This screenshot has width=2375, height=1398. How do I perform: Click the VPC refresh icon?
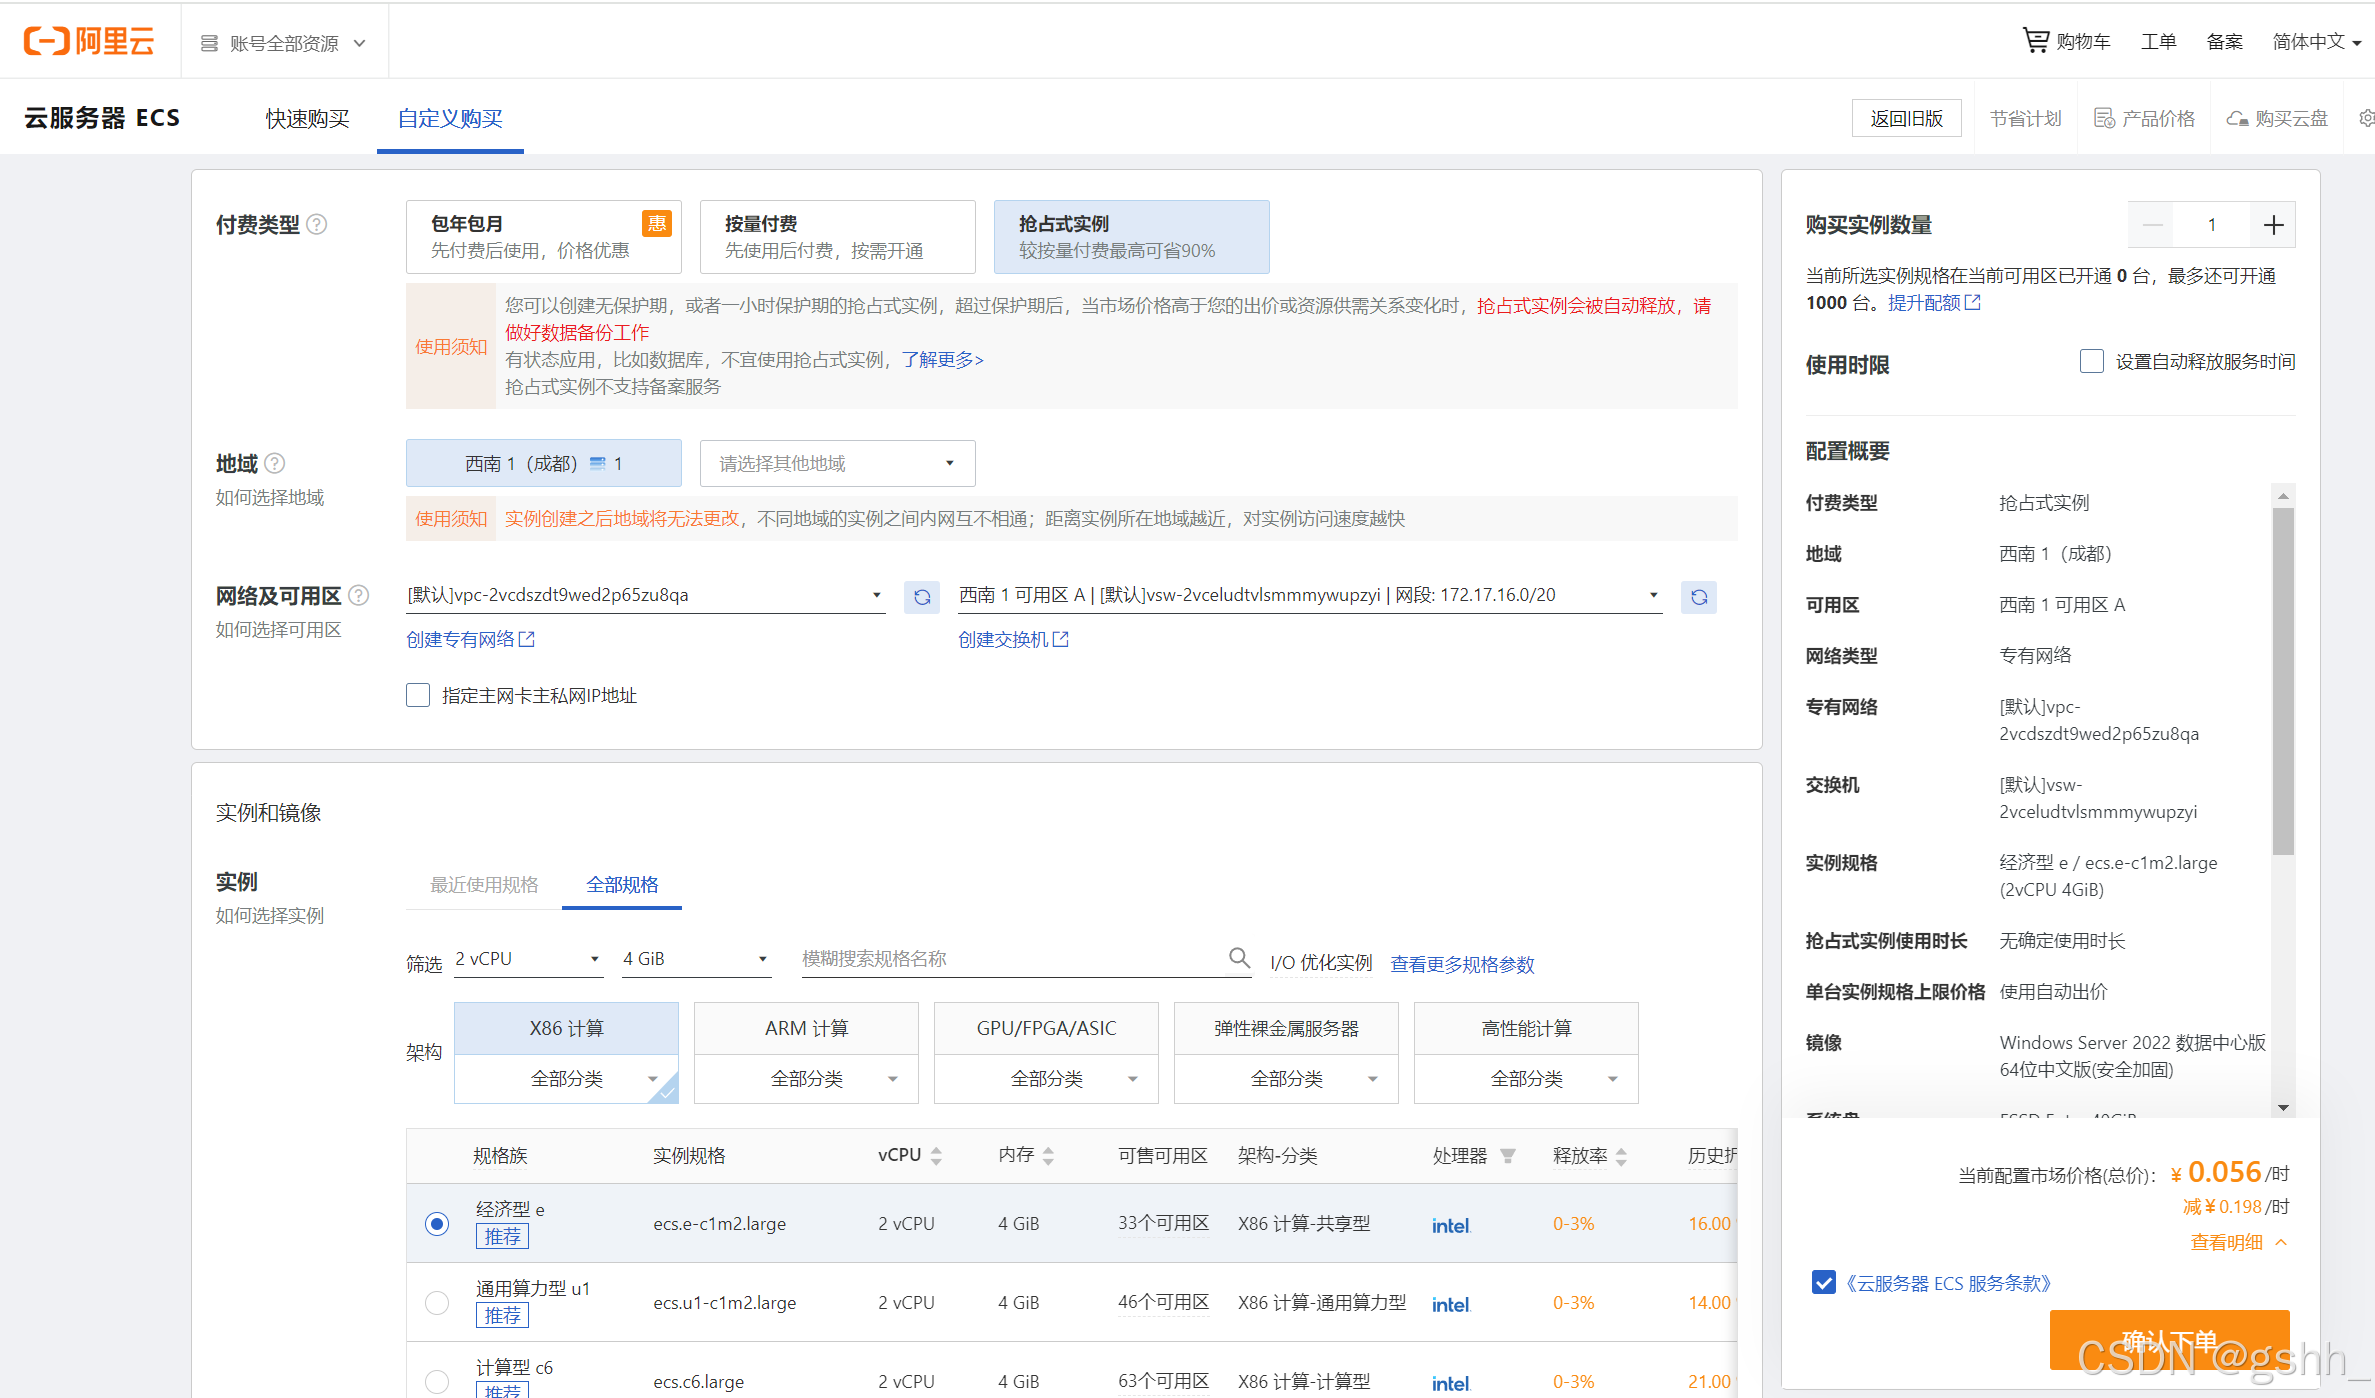pos(922,597)
